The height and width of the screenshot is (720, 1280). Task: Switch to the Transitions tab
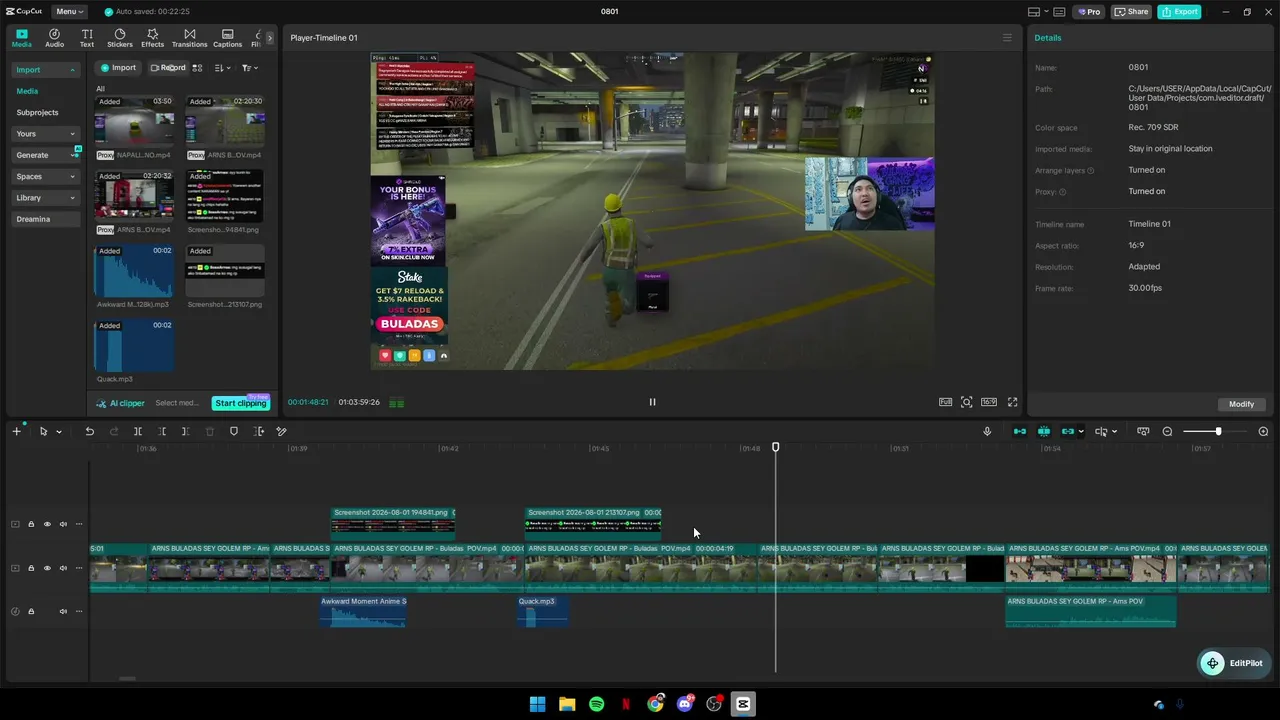189,38
